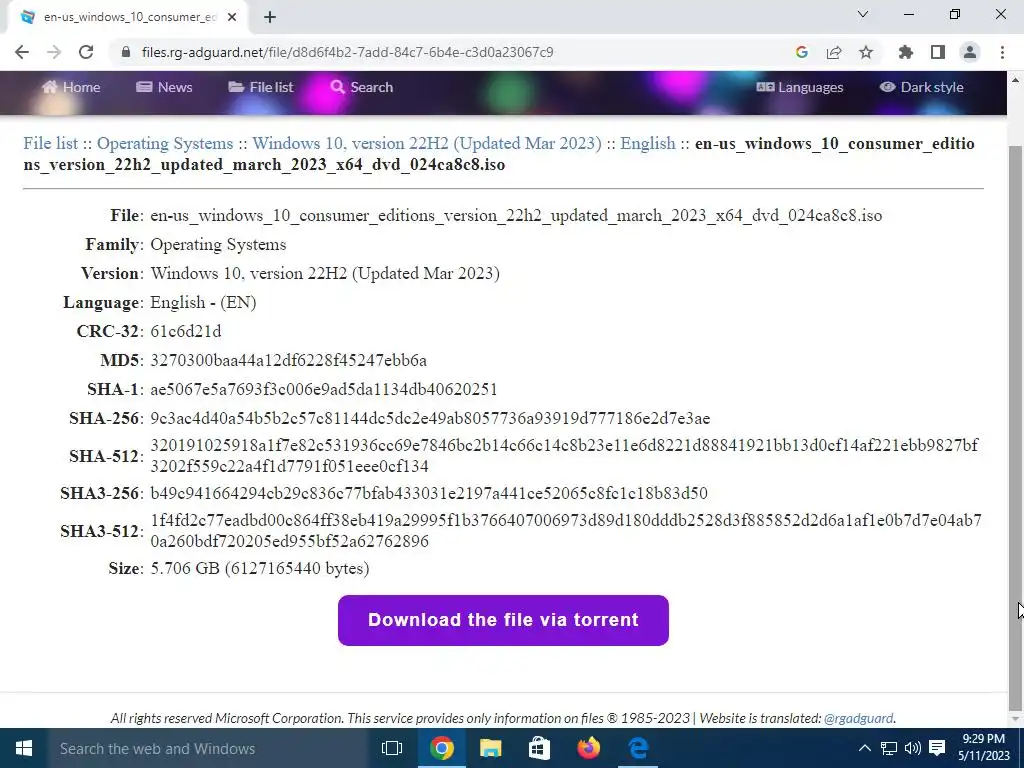
Task: Click Chrome icon on taskbar
Action: tap(441, 748)
